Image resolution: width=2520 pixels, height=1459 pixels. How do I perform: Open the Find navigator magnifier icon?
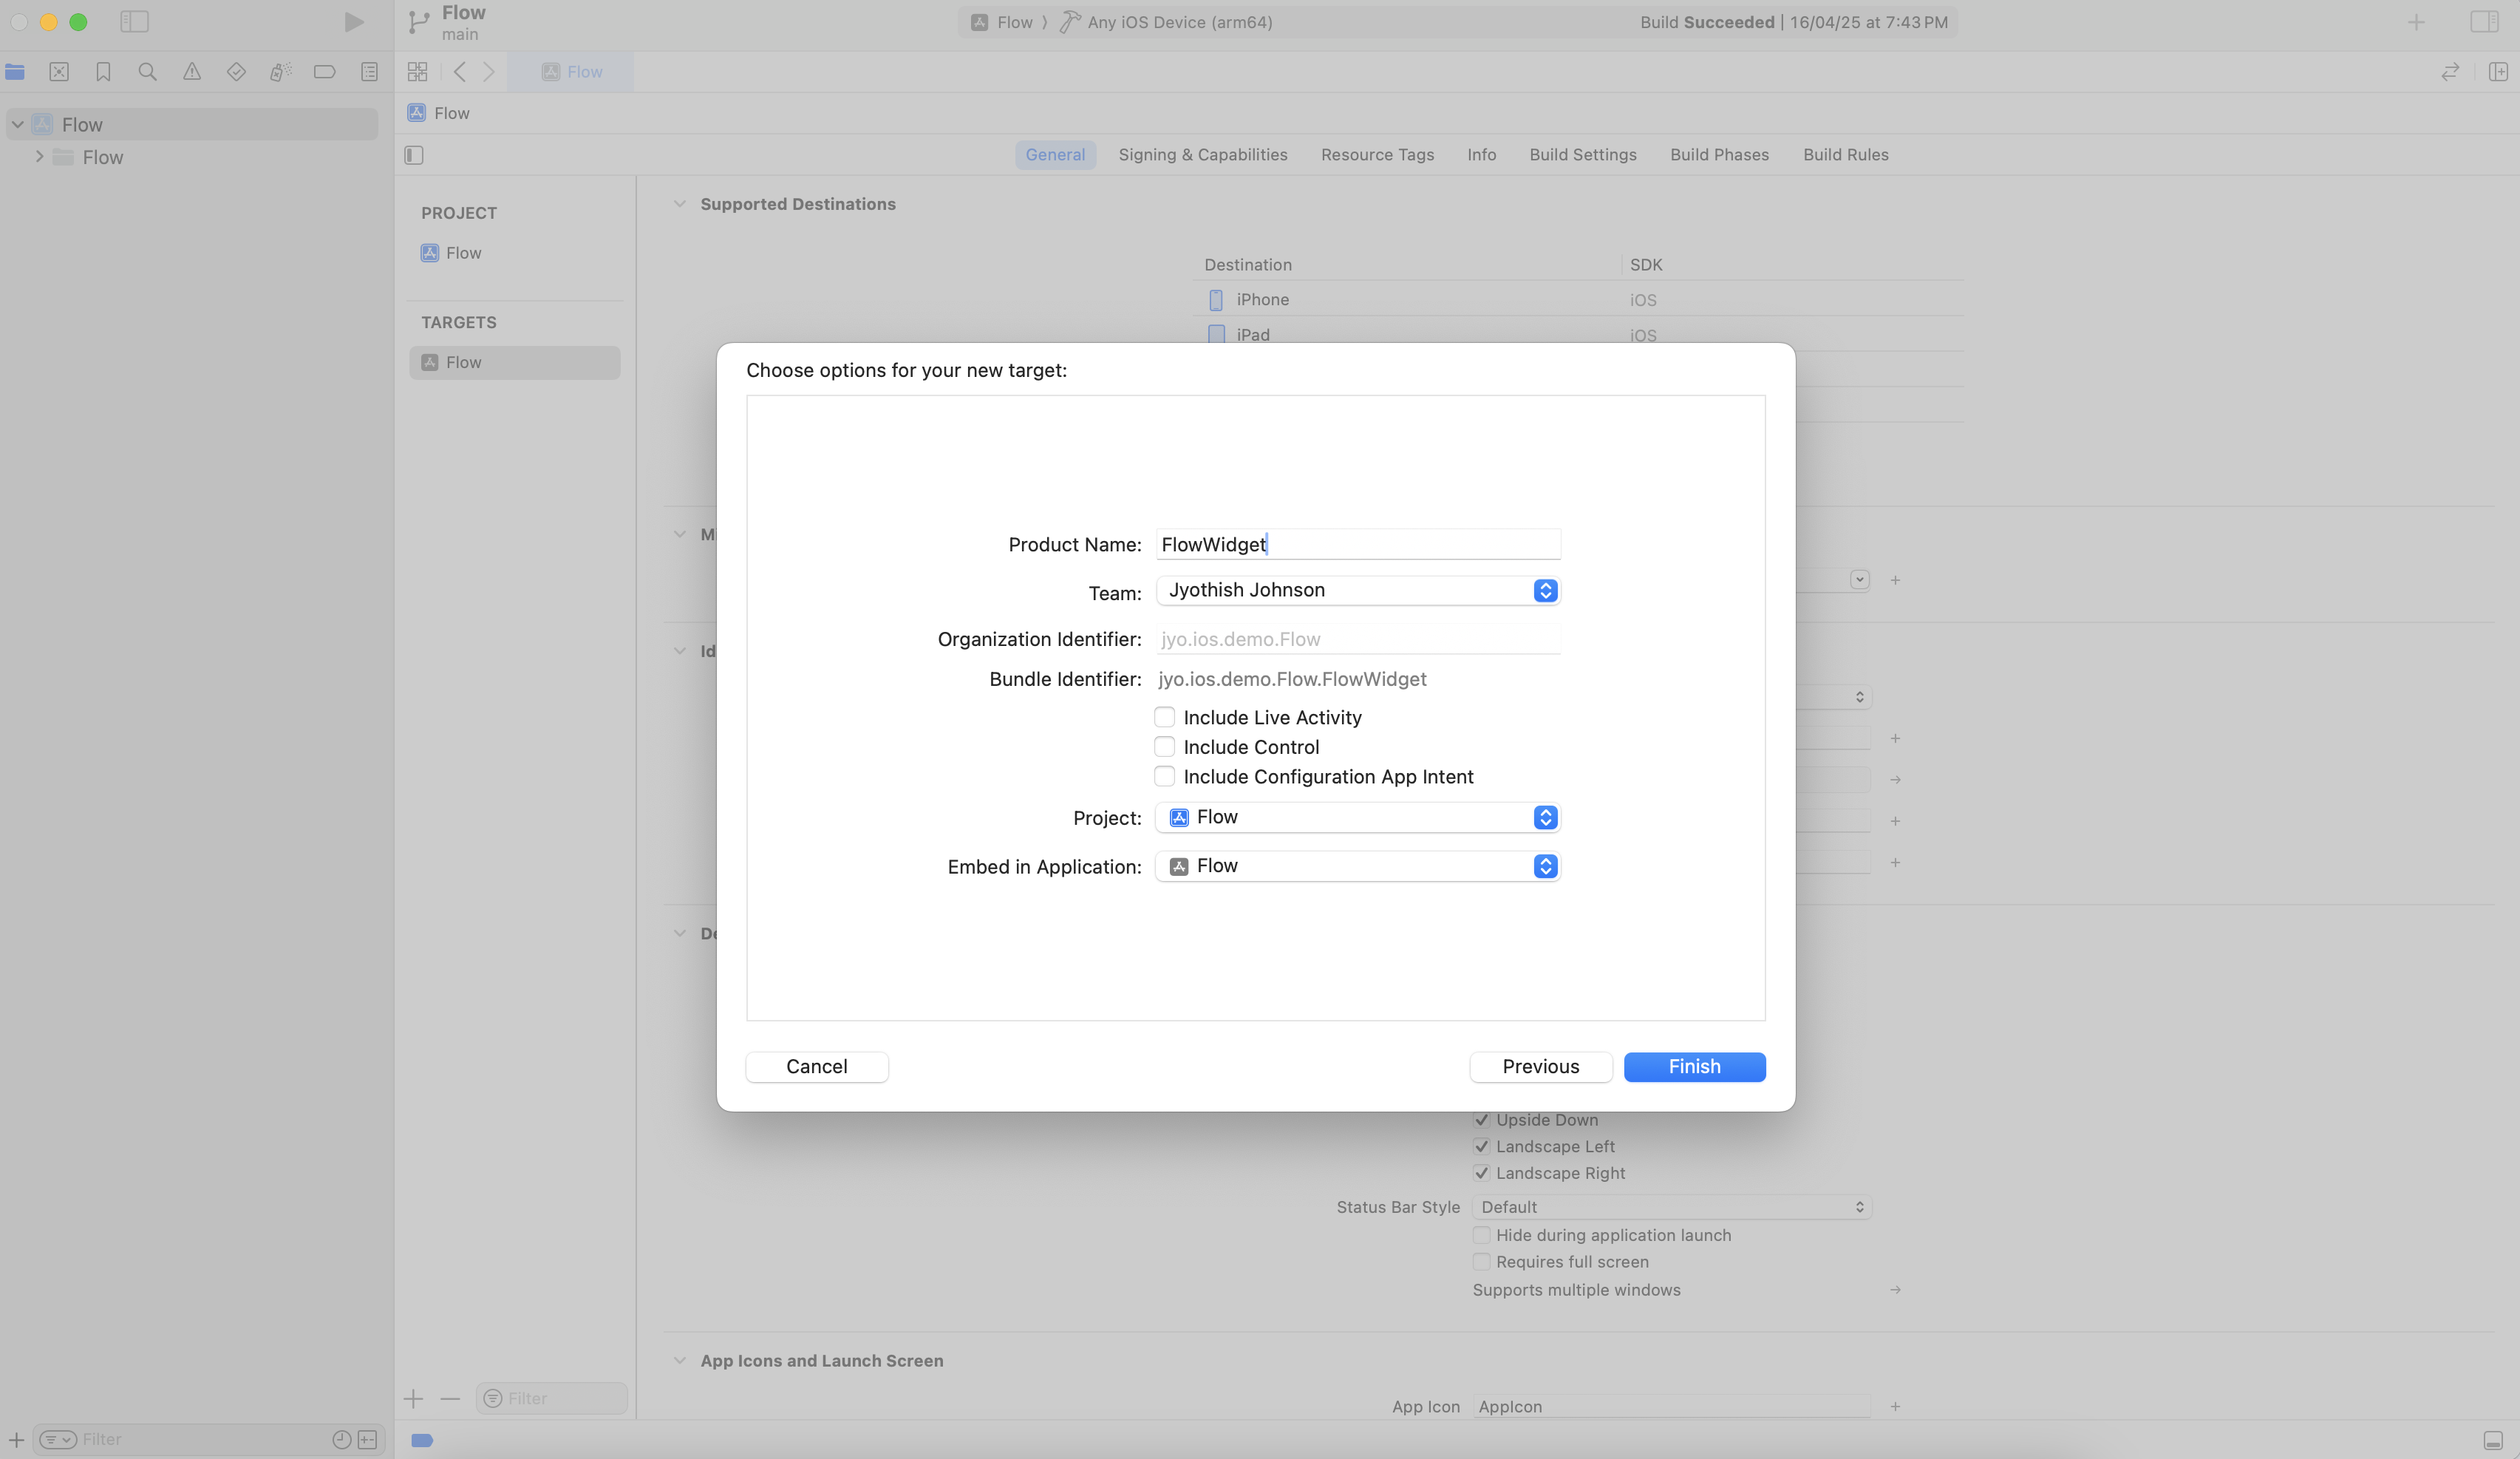pos(147,72)
